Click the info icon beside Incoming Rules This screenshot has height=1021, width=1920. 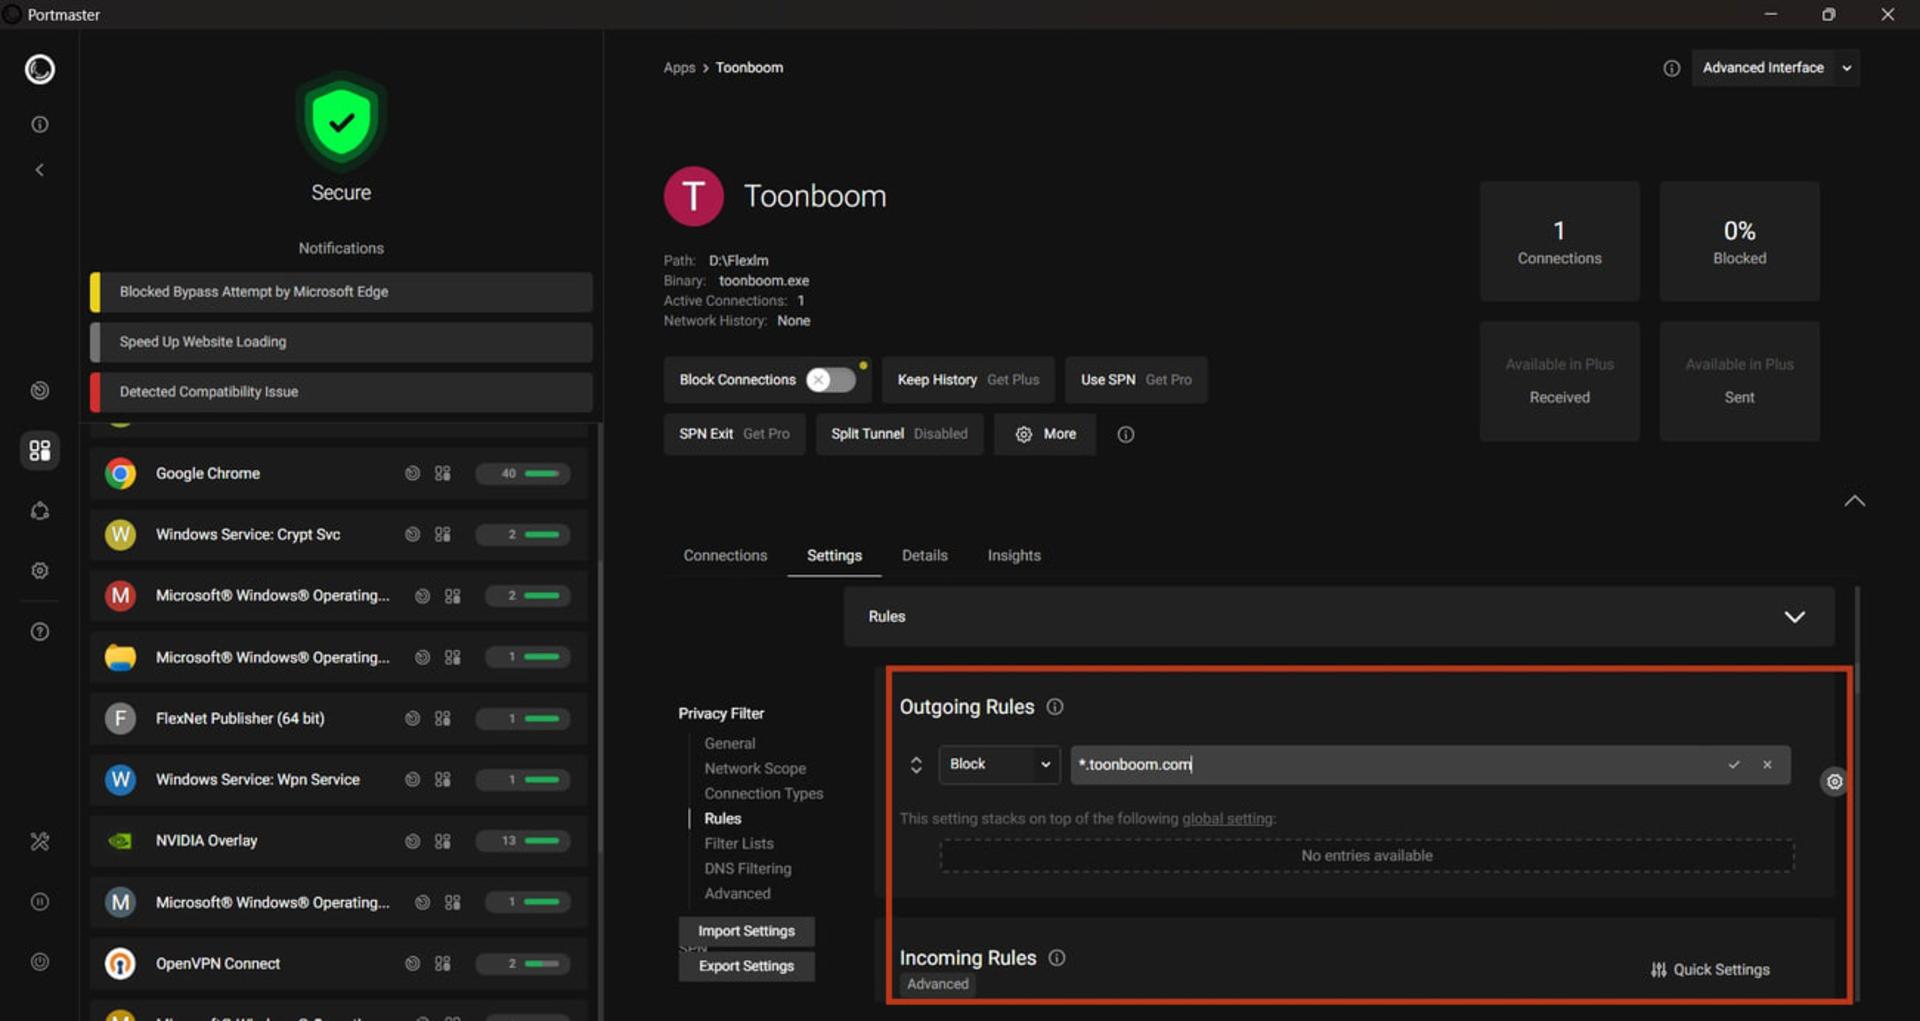[1057, 958]
